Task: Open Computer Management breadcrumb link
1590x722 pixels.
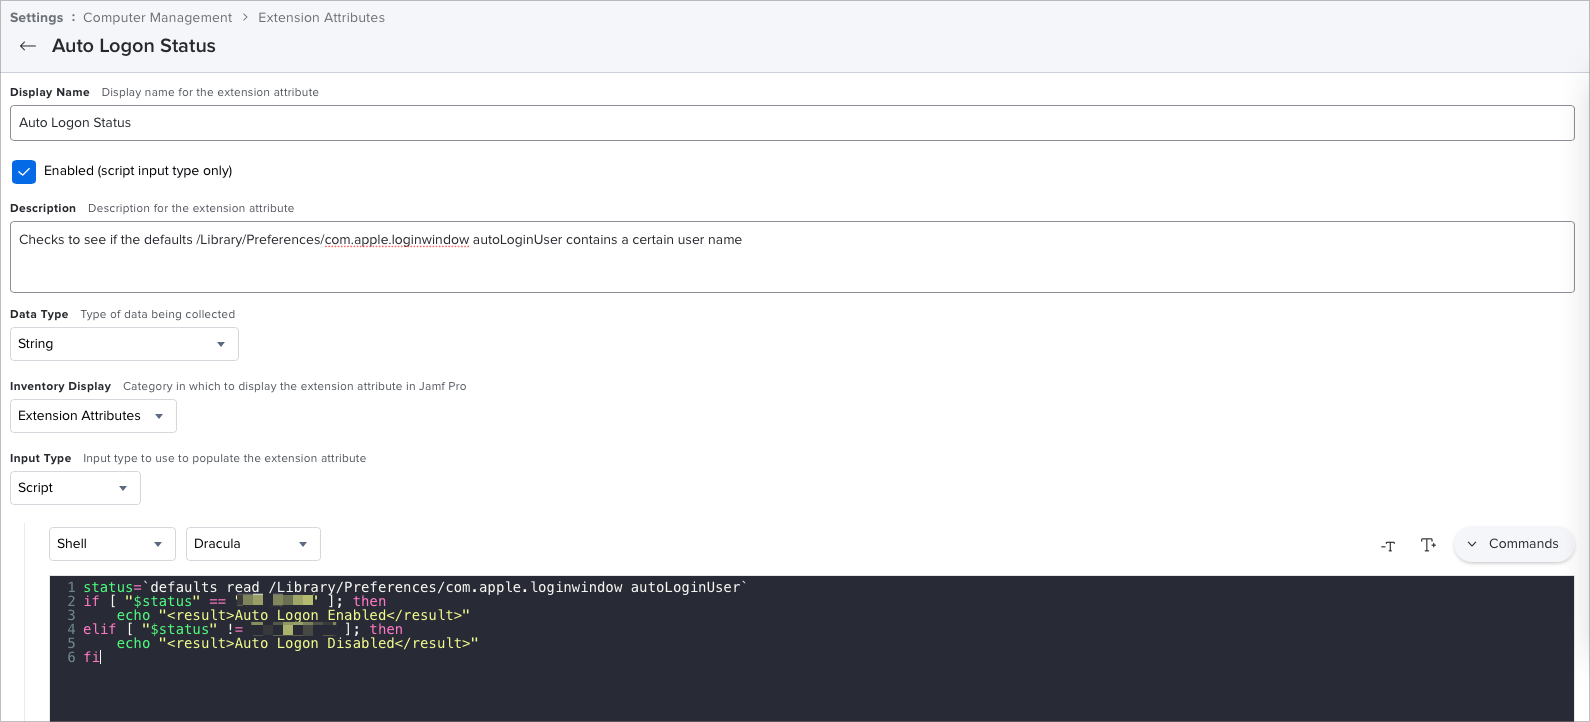Action: (157, 17)
